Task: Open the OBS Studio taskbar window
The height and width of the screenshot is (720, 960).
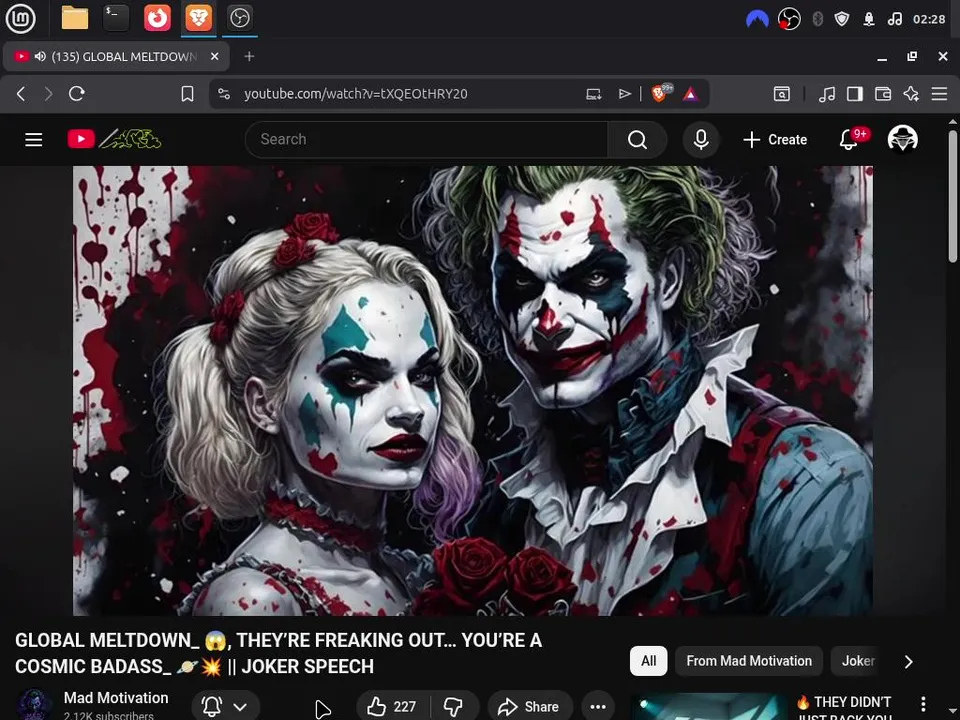Action: click(x=239, y=18)
